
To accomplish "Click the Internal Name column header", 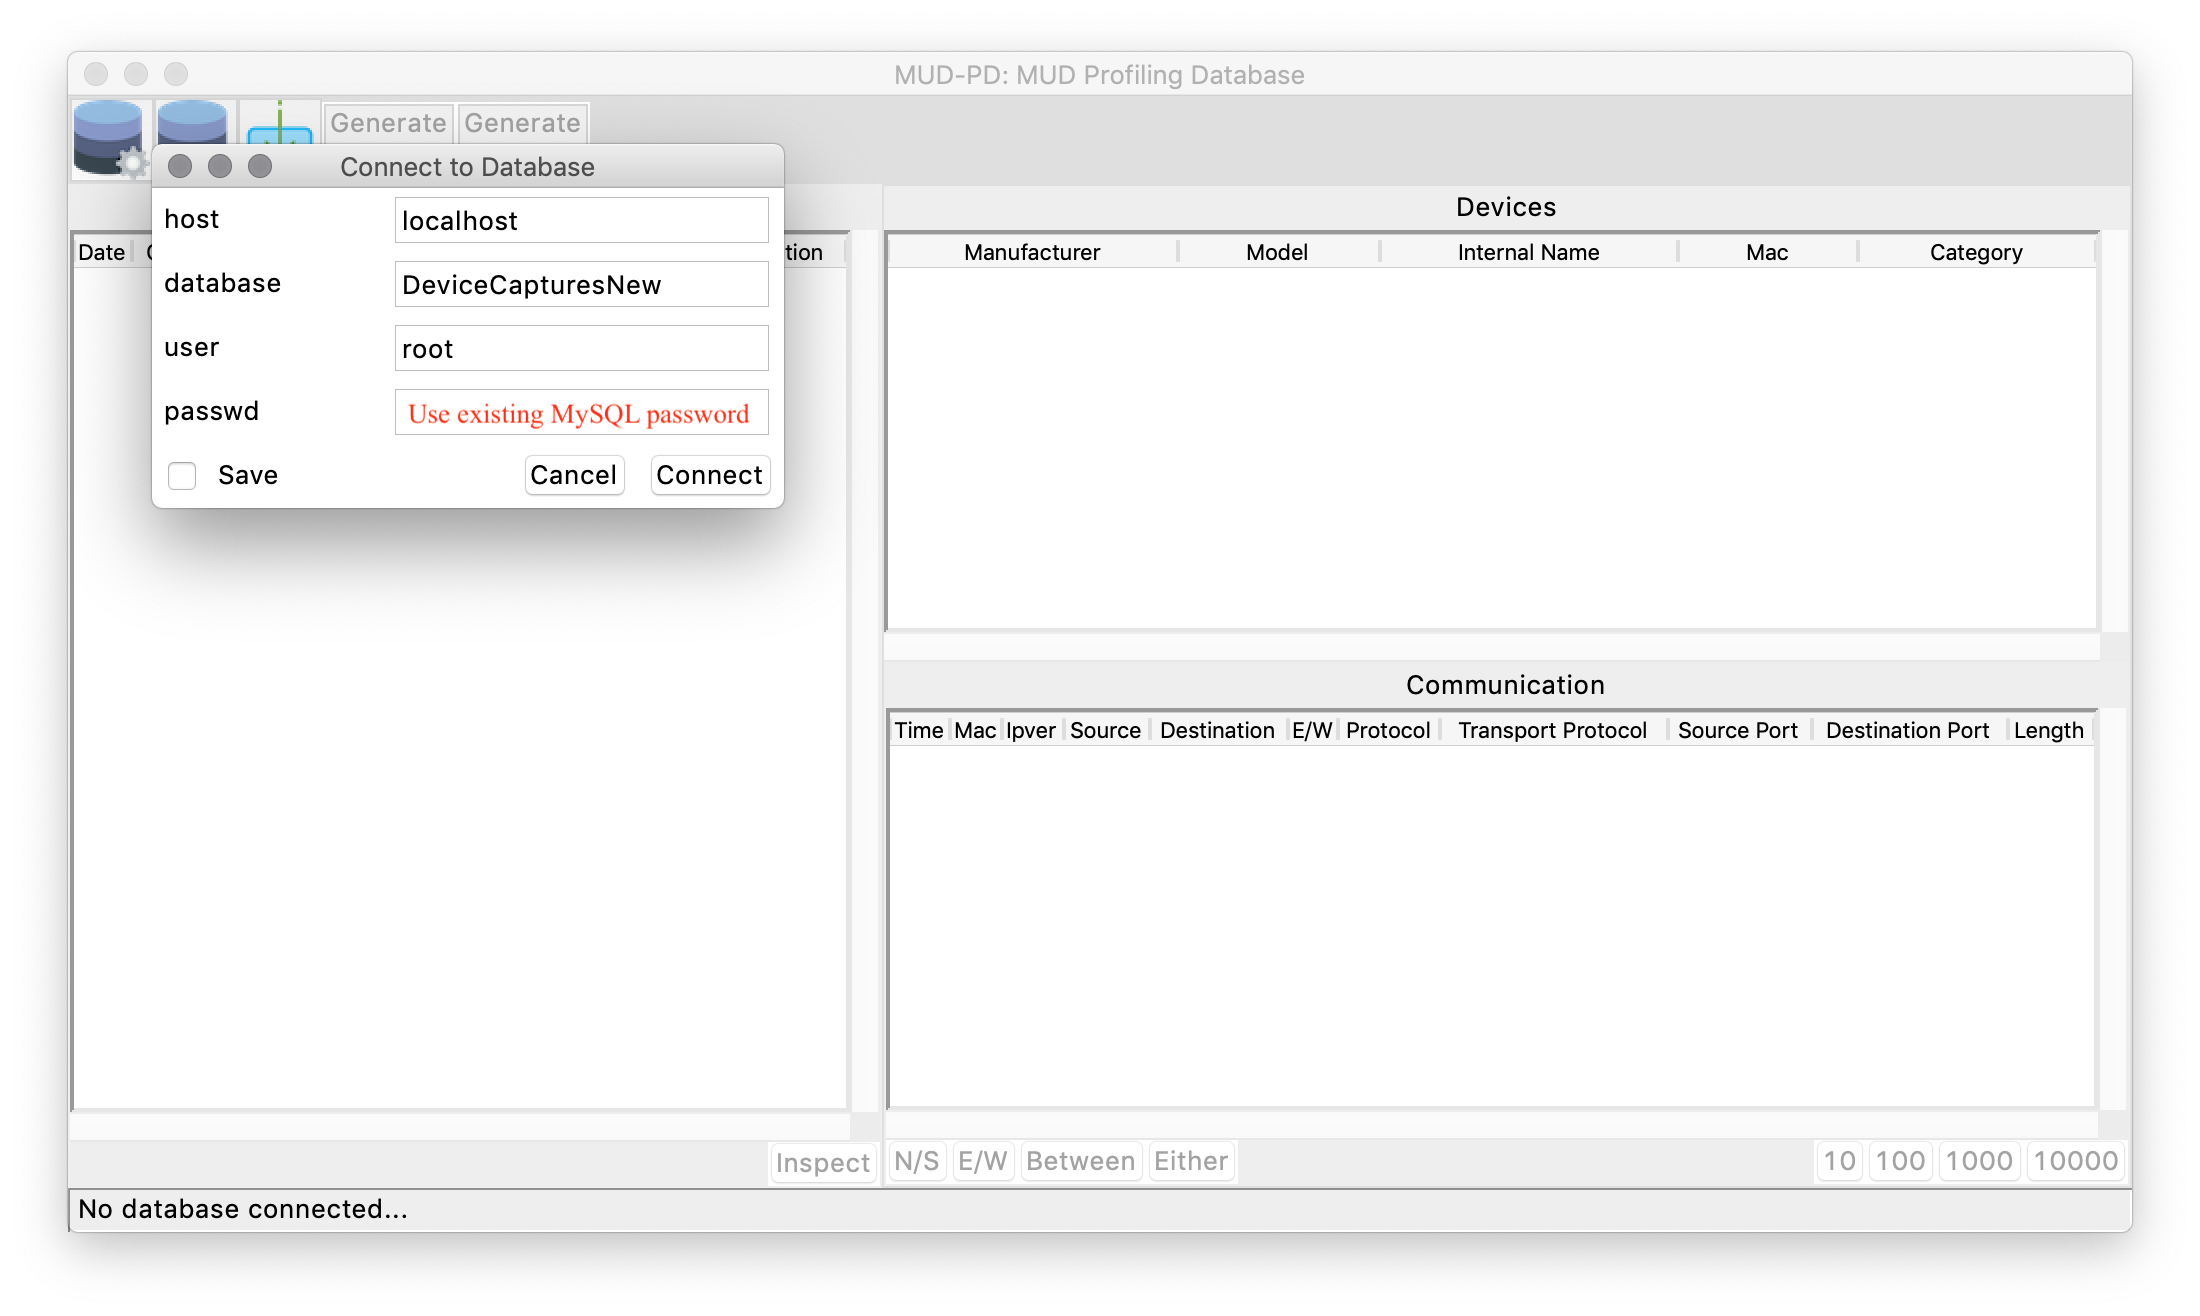I will point(1528,252).
